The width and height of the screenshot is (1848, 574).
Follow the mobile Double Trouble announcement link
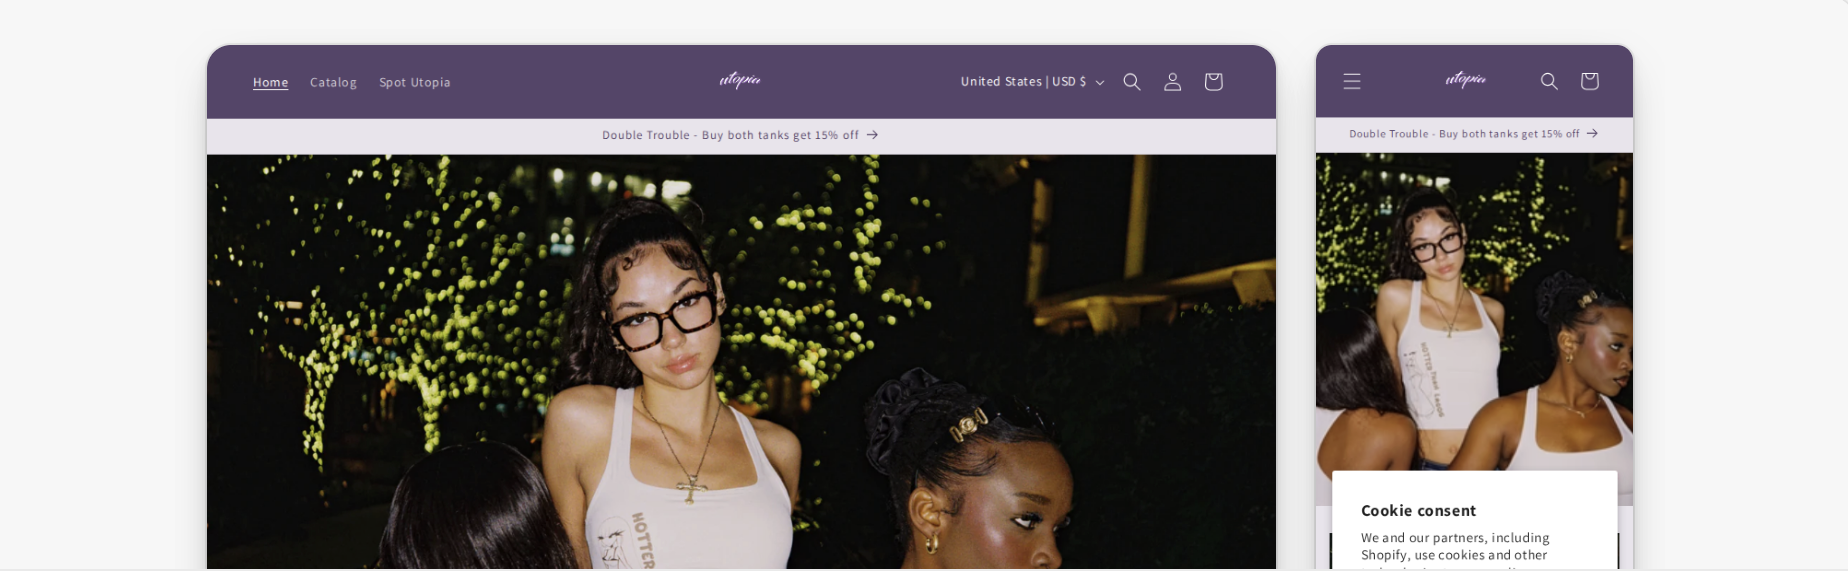[1473, 133]
